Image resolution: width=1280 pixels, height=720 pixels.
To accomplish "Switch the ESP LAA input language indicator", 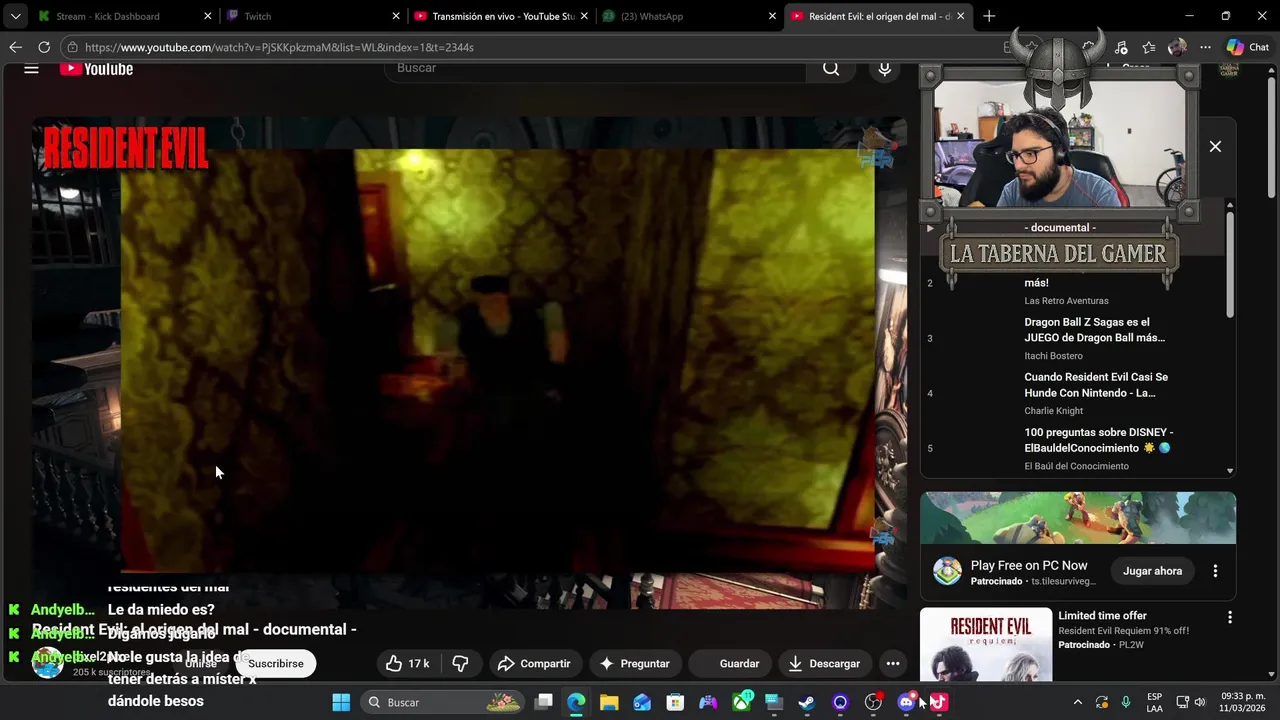I will coord(1154,702).
